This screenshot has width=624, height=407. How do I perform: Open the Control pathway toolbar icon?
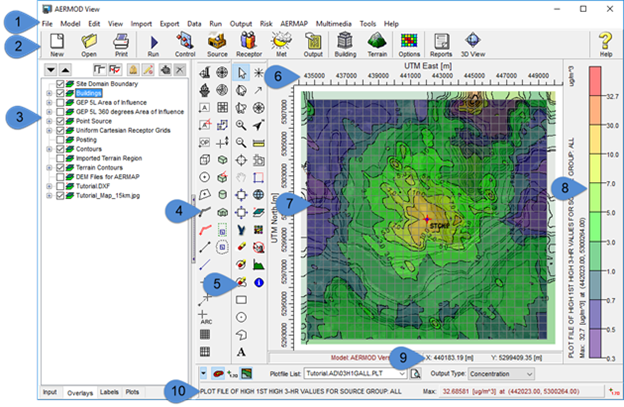pos(185,45)
